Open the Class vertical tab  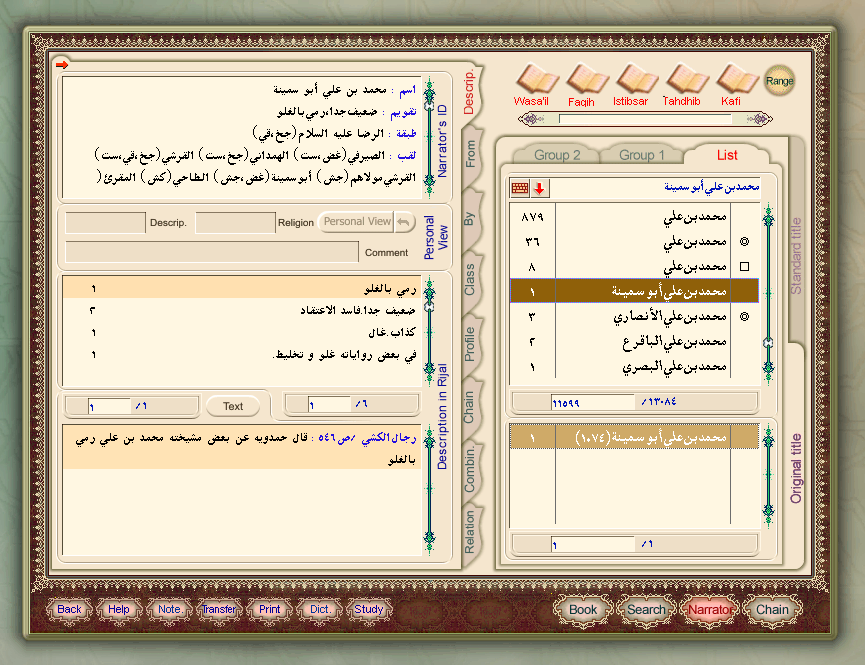(x=469, y=280)
